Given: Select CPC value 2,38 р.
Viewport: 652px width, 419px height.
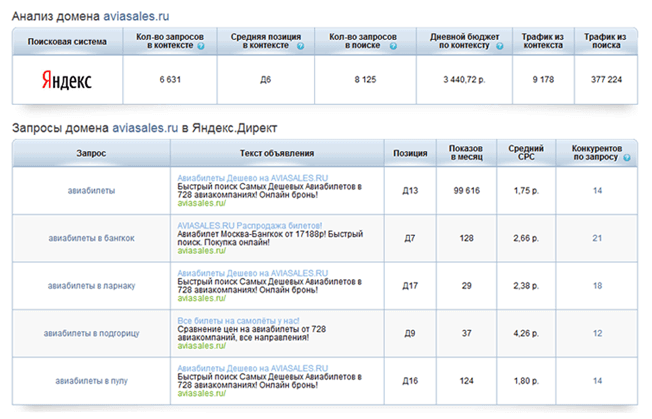Looking at the screenshot, I should pos(526,286).
